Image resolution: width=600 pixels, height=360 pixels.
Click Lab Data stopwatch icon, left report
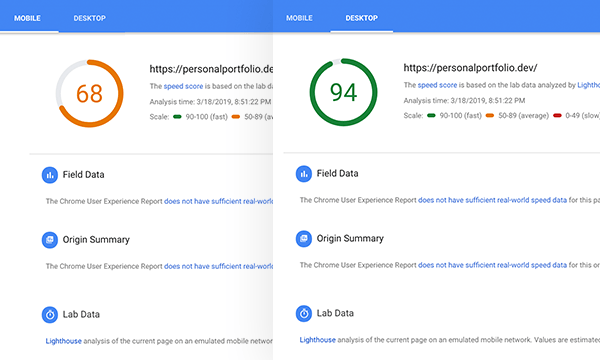click(x=50, y=315)
